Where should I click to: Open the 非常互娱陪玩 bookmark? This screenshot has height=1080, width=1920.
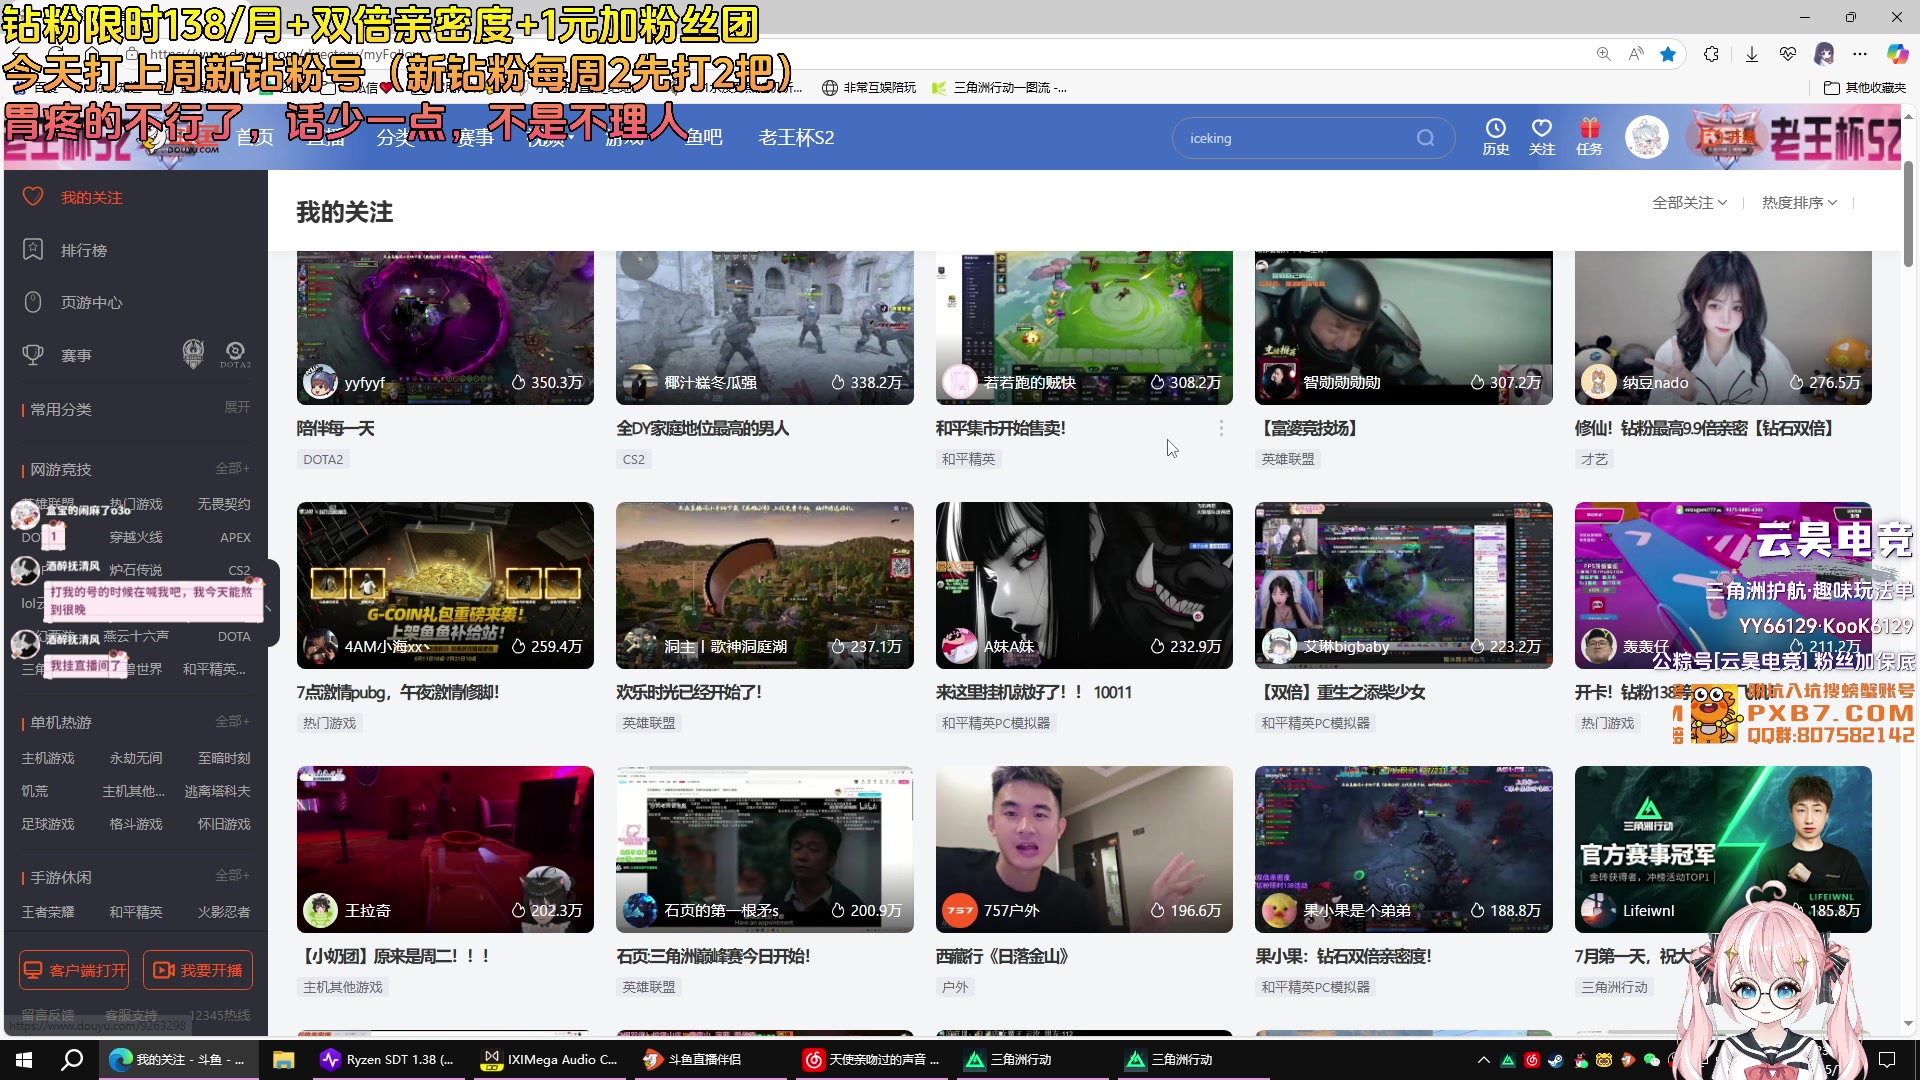click(x=869, y=88)
